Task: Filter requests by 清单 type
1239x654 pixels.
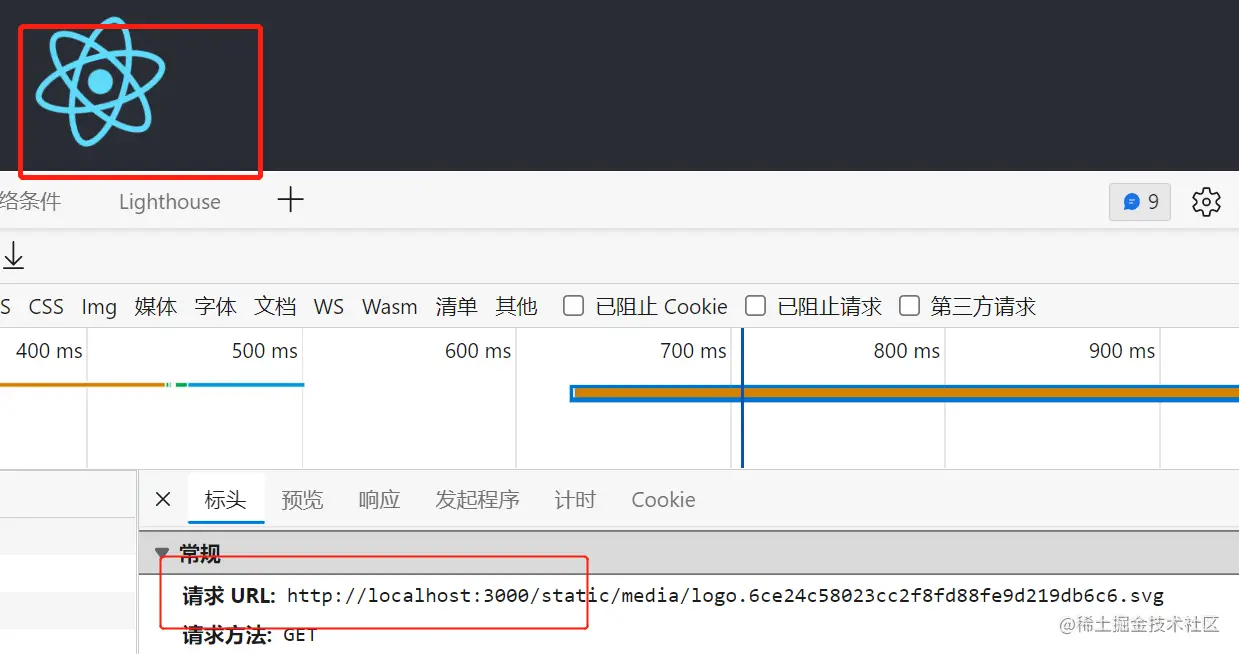Action: [456, 307]
